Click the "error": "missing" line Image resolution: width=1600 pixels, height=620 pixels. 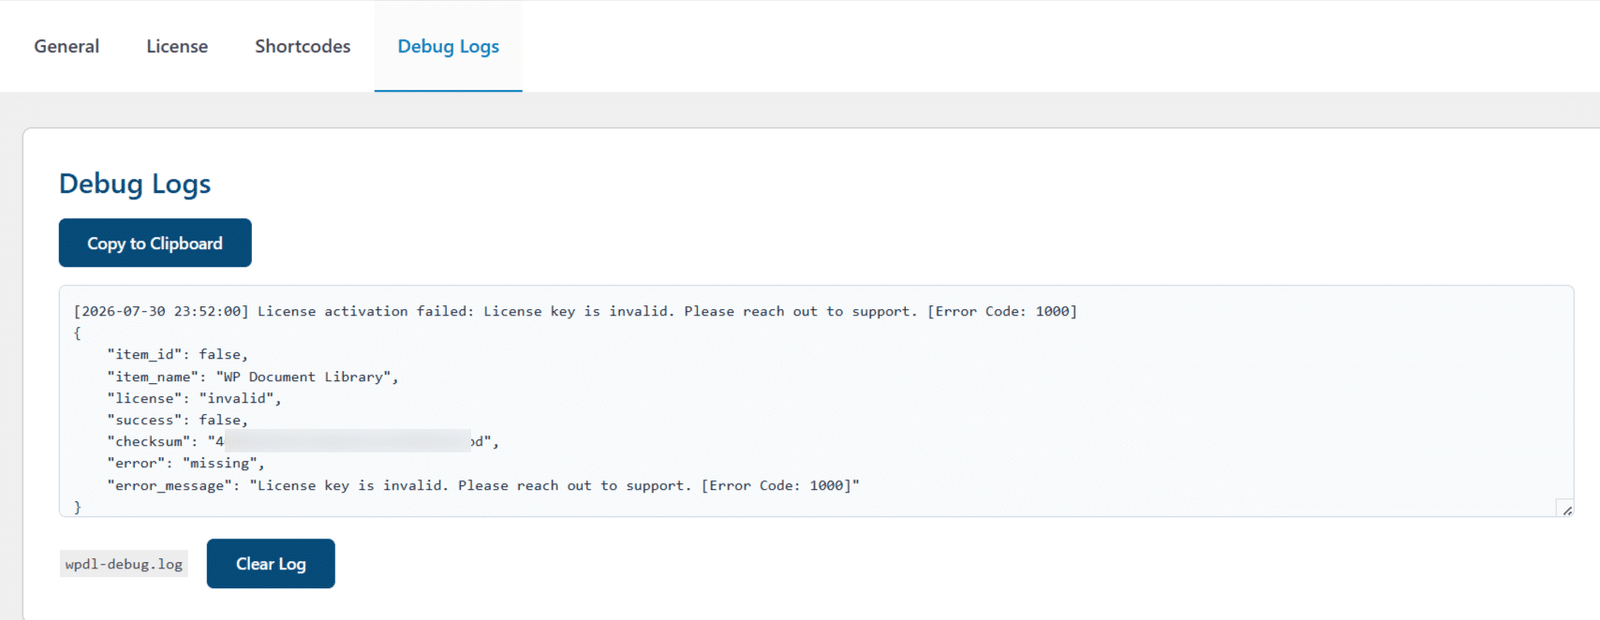[186, 463]
